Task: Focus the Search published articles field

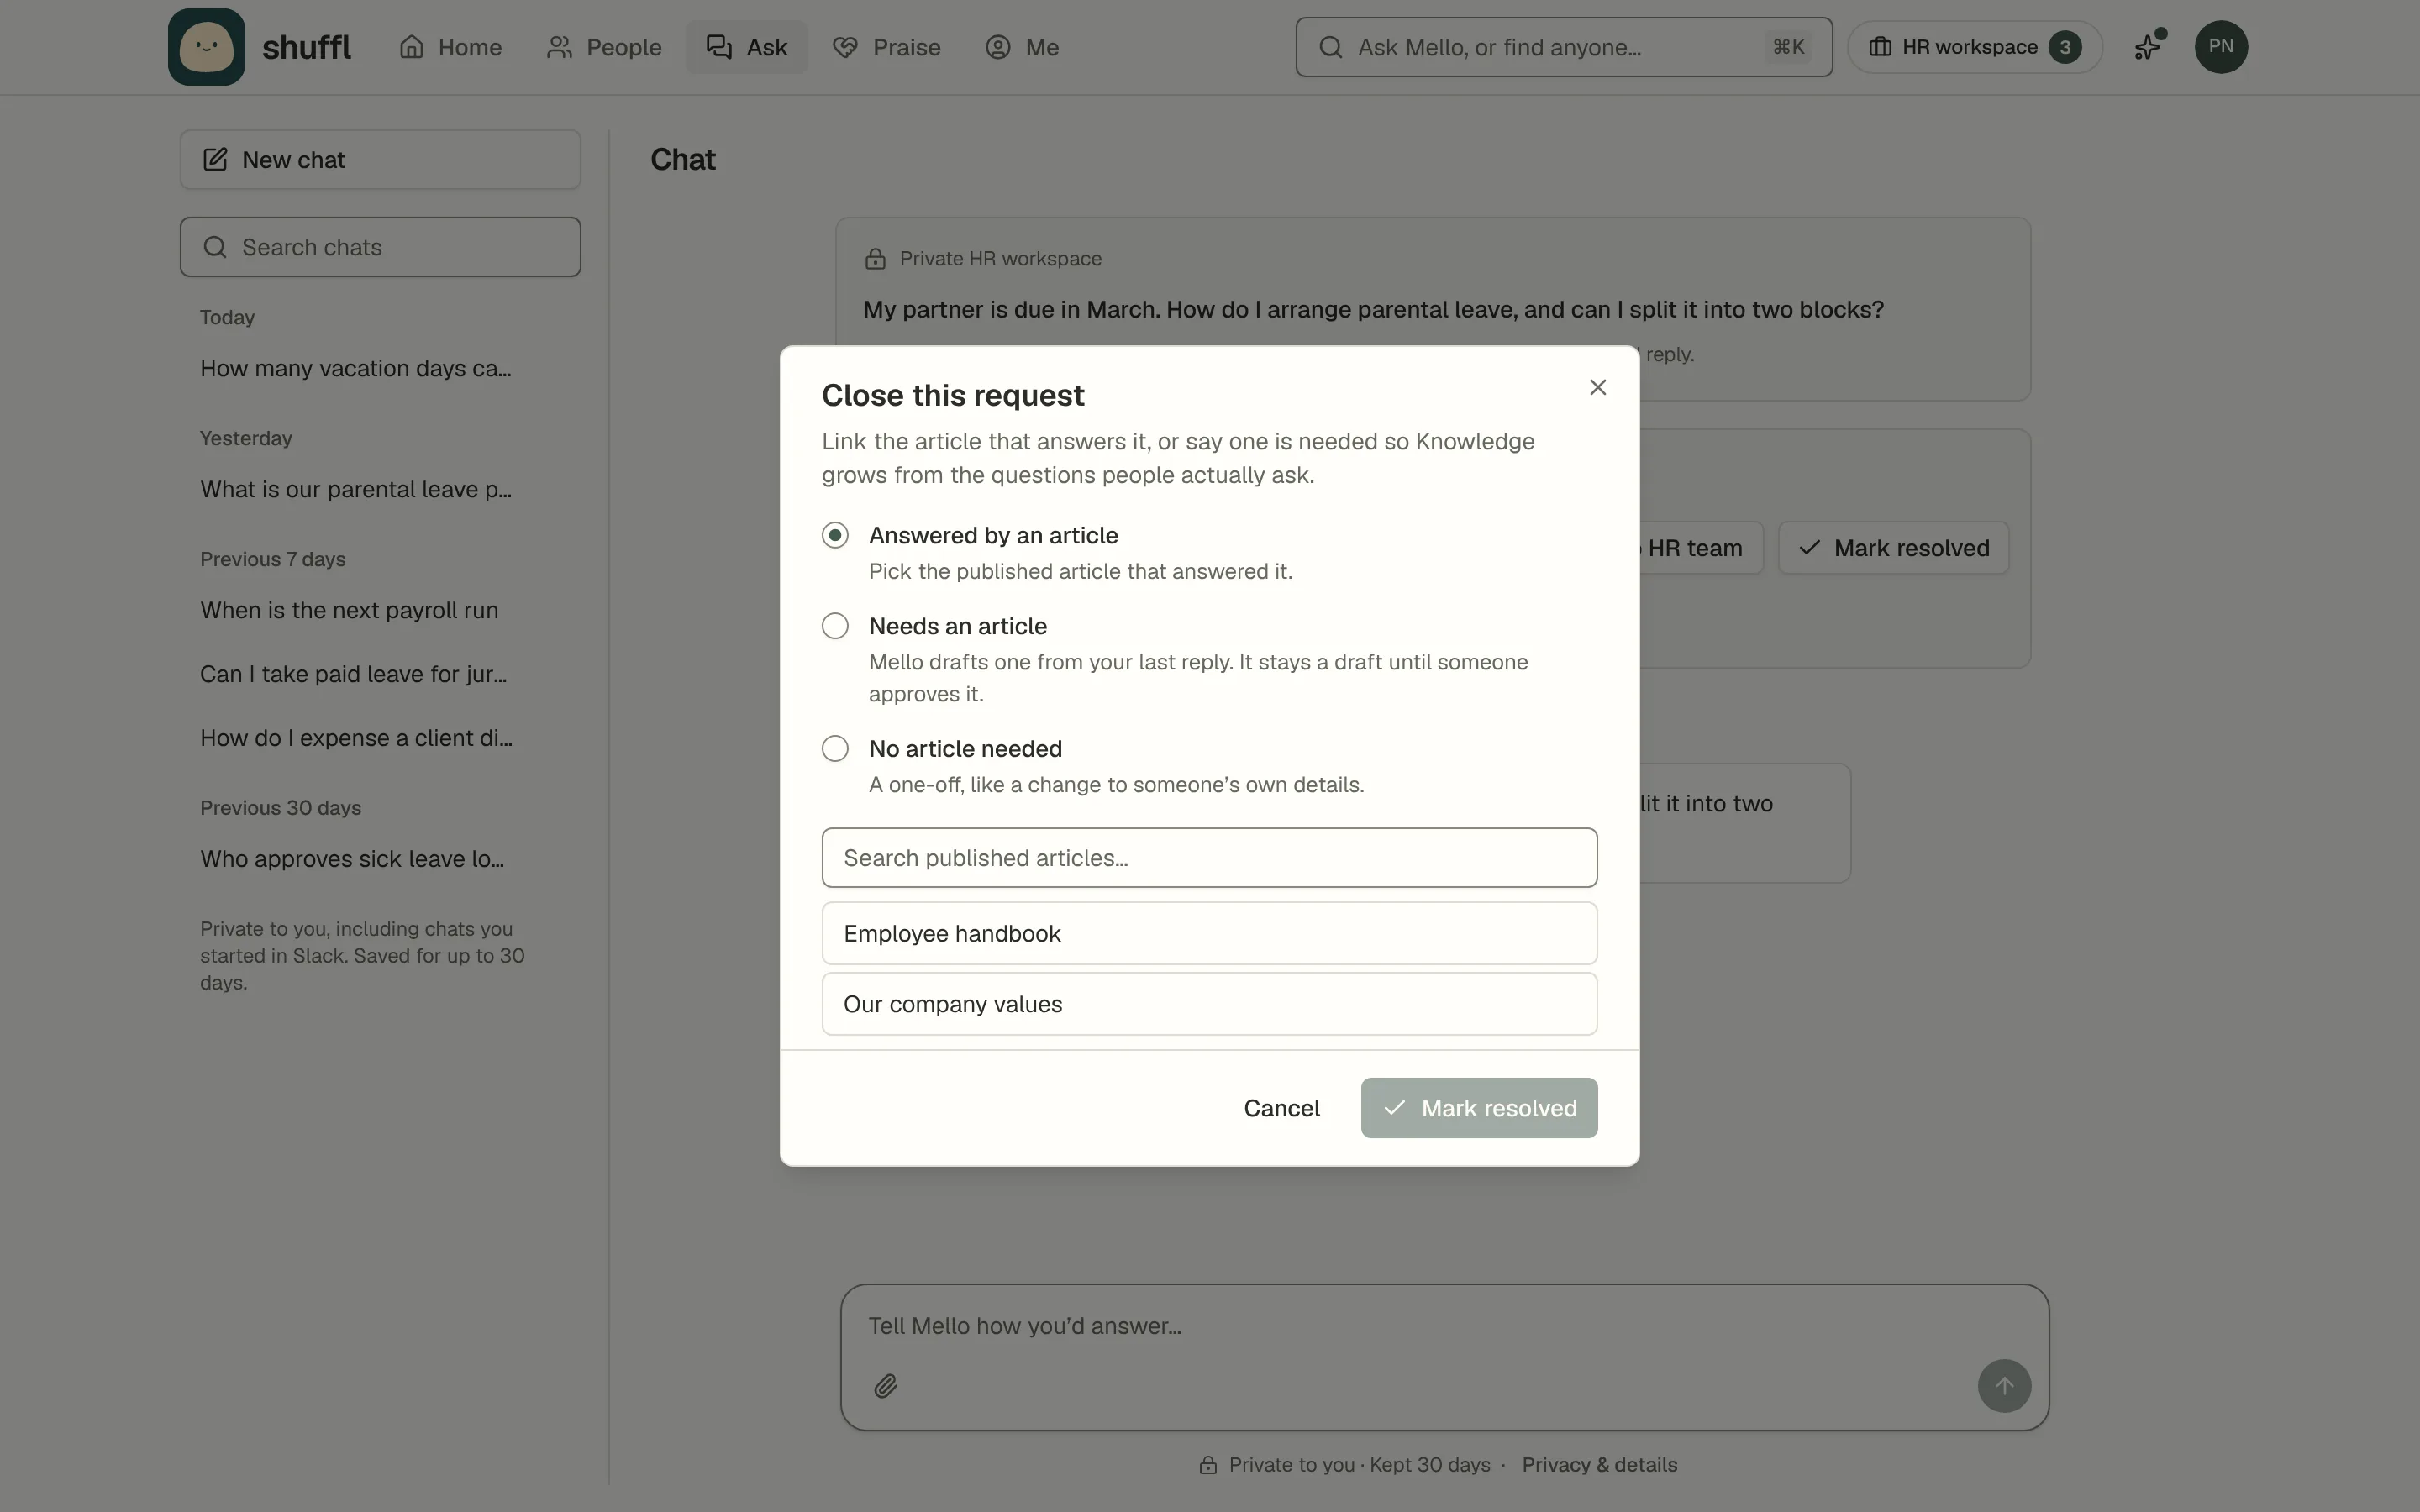Action: click(x=1209, y=858)
